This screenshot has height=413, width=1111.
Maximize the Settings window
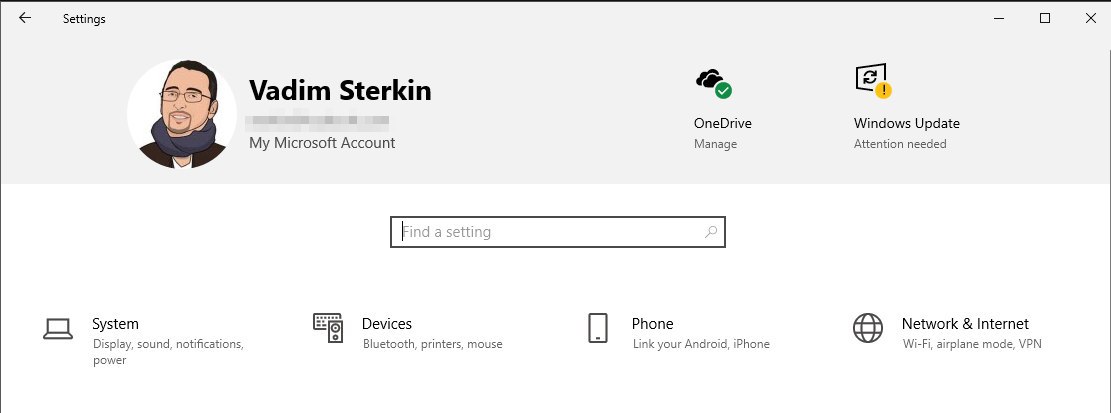pyautogui.click(x=1044, y=18)
